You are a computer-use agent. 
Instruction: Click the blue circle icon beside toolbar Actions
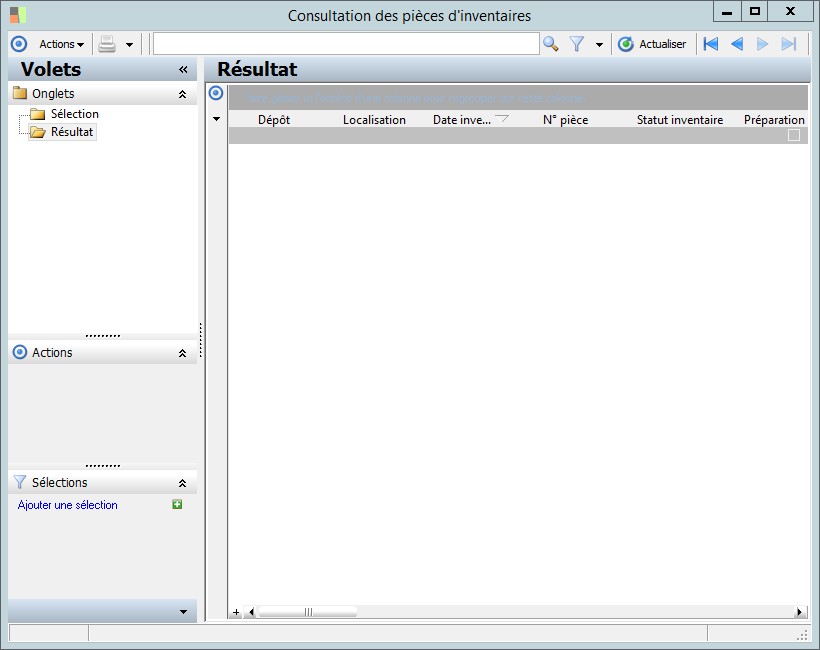click(x=19, y=44)
